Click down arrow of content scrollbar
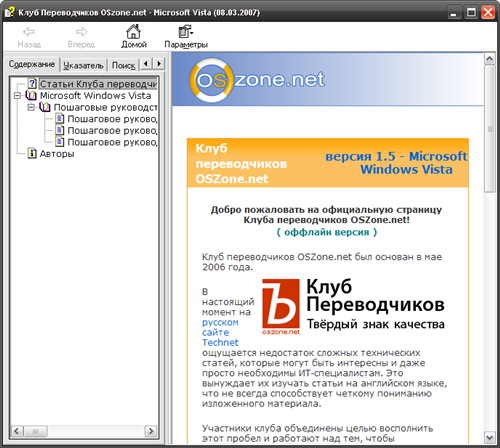The width and height of the screenshot is (500, 448). (x=489, y=437)
